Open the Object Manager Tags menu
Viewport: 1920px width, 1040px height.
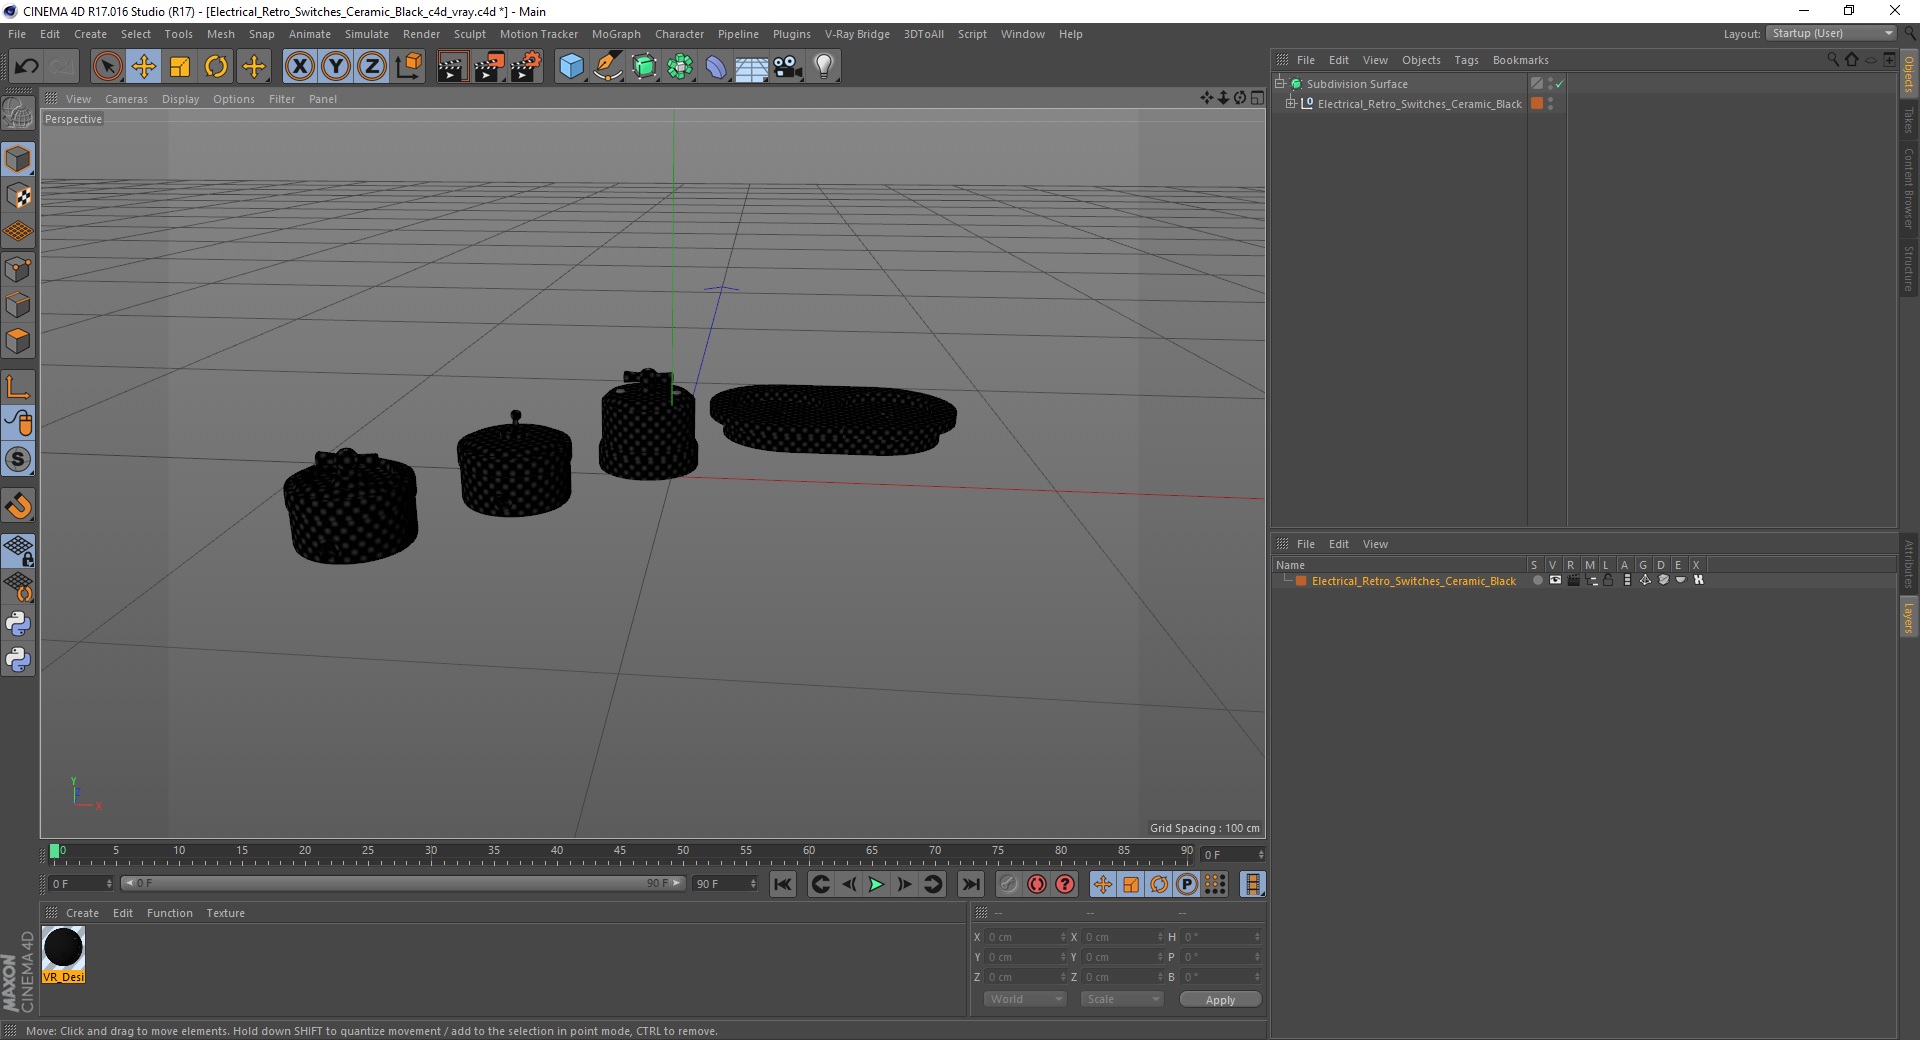1466,60
